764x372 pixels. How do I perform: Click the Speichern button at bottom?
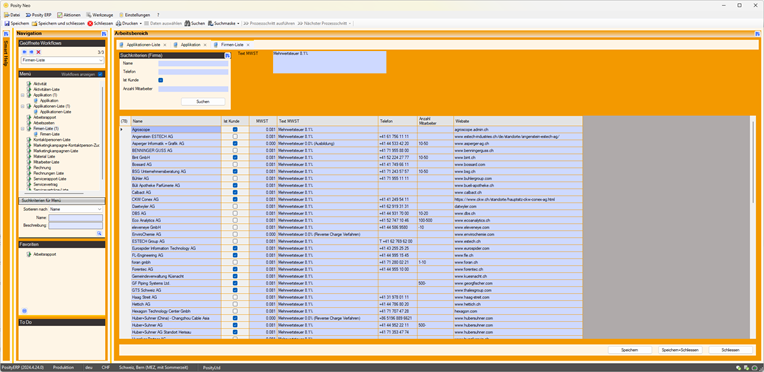coord(630,350)
